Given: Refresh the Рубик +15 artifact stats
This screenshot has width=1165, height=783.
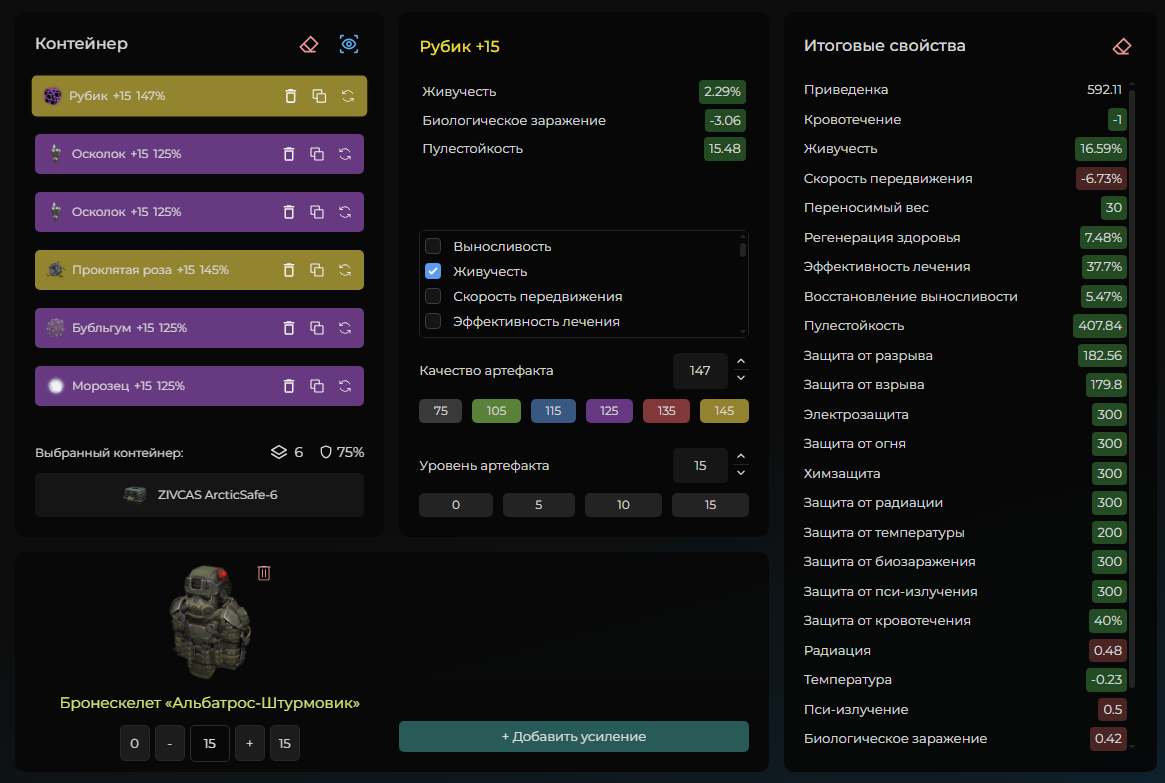Looking at the screenshot, I should (x=348, y=96).
